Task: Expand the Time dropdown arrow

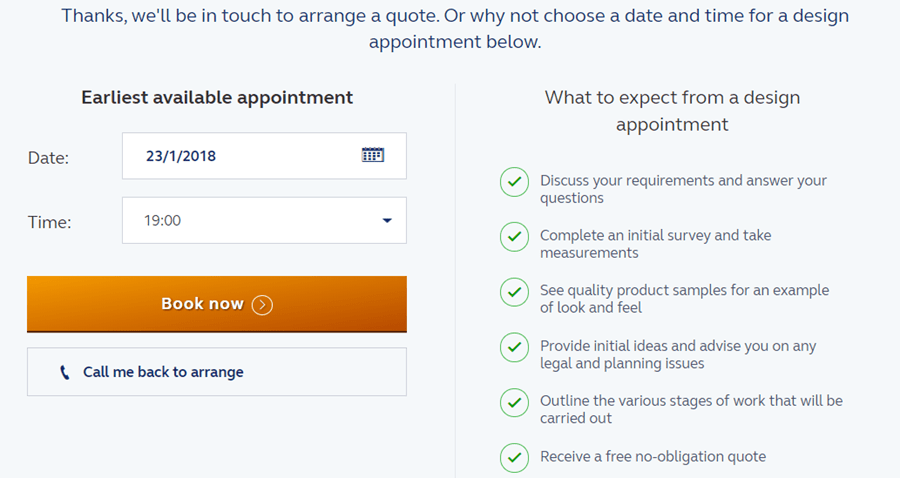Action: 387,221
